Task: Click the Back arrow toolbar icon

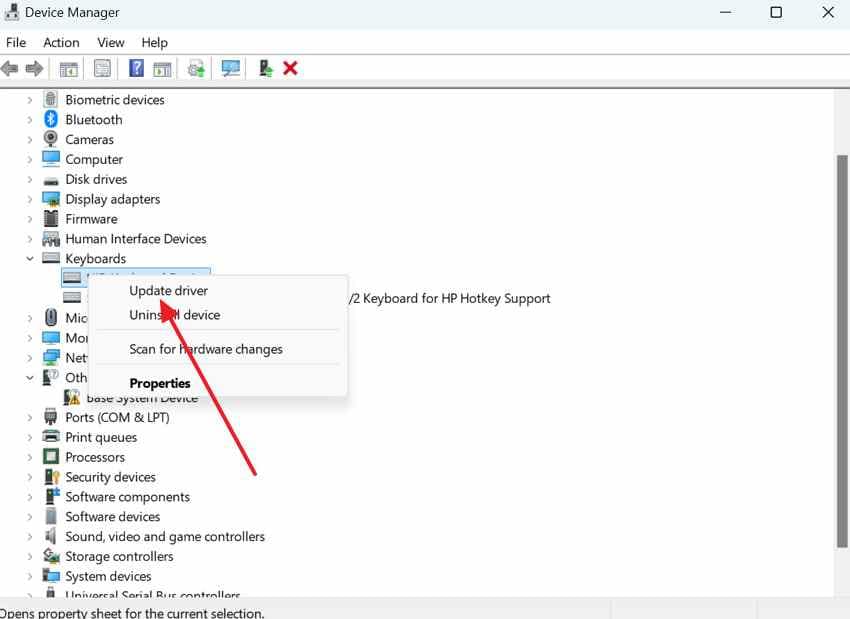Action: tap(10, 68)
